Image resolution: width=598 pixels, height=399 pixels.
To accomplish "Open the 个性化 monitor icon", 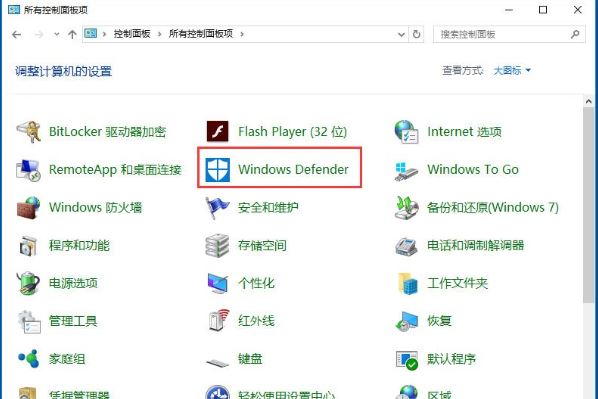I will pos(218,283).
